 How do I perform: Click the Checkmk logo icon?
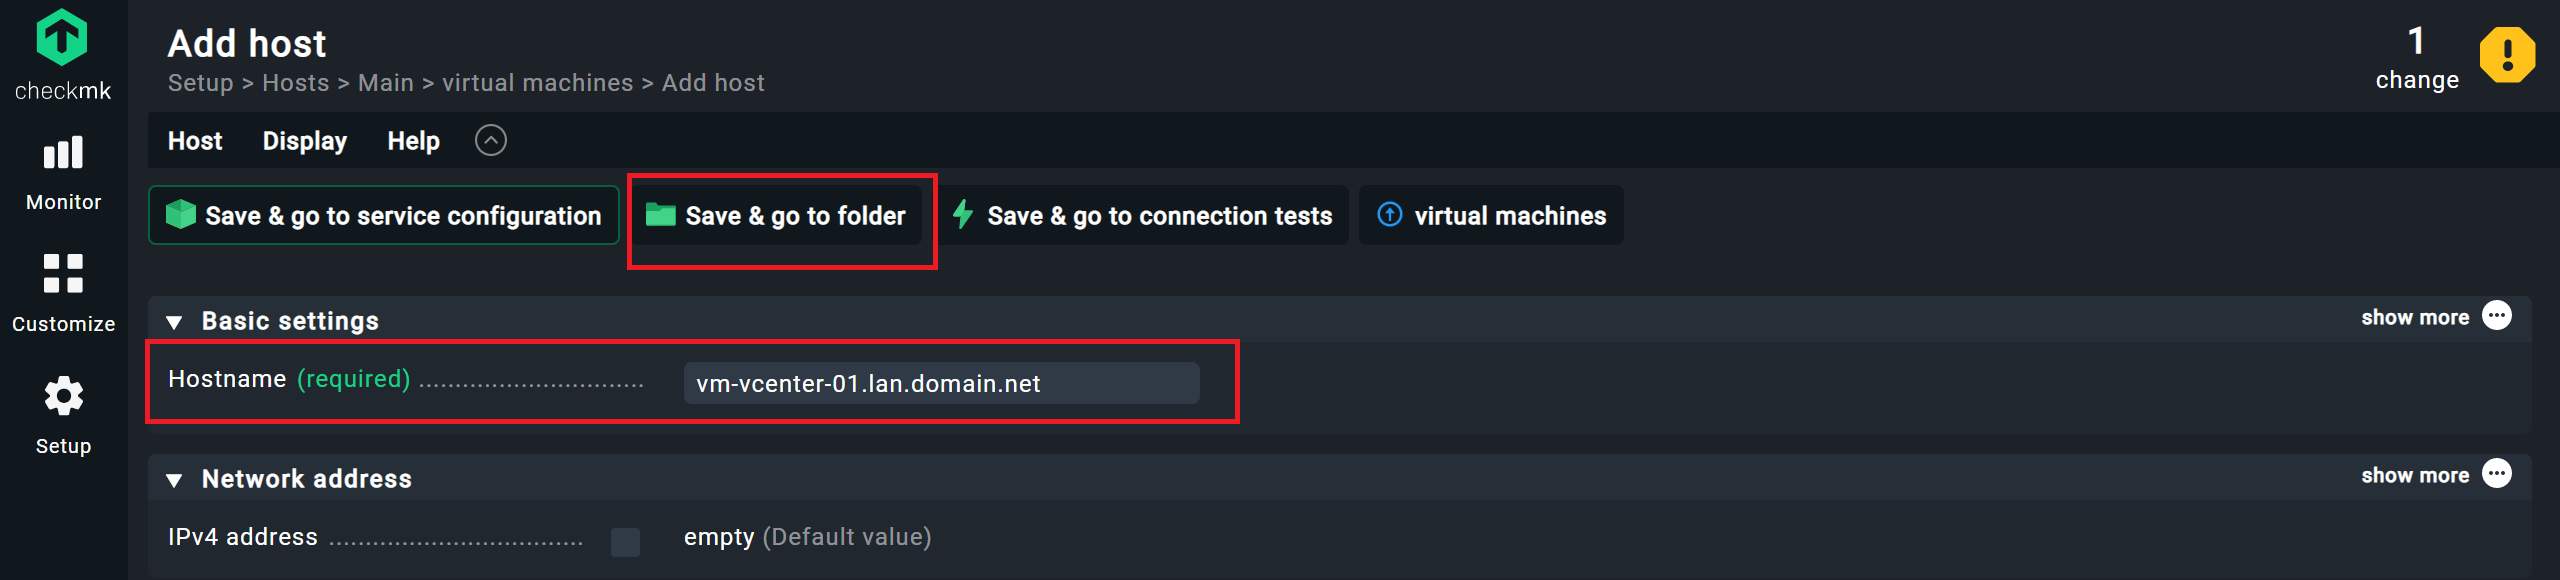coord(62,38)
